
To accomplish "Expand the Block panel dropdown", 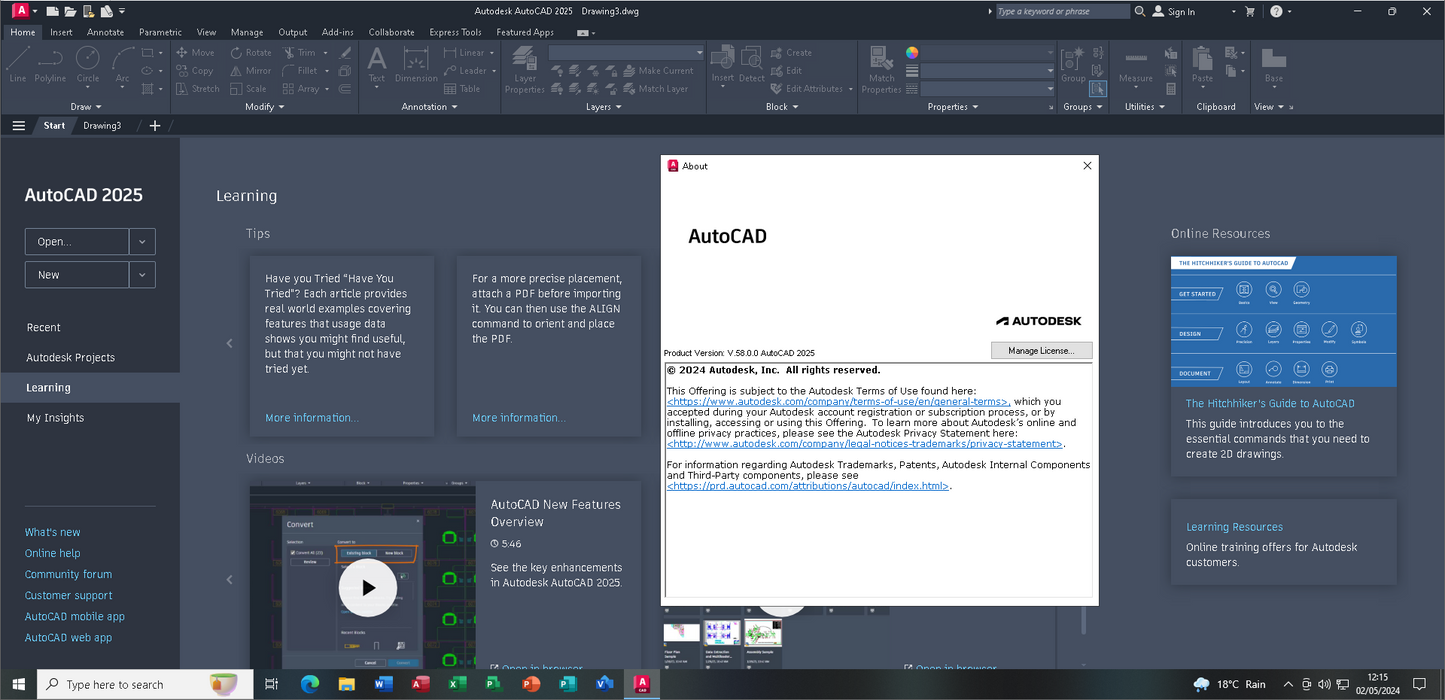I will pos(781,107).
